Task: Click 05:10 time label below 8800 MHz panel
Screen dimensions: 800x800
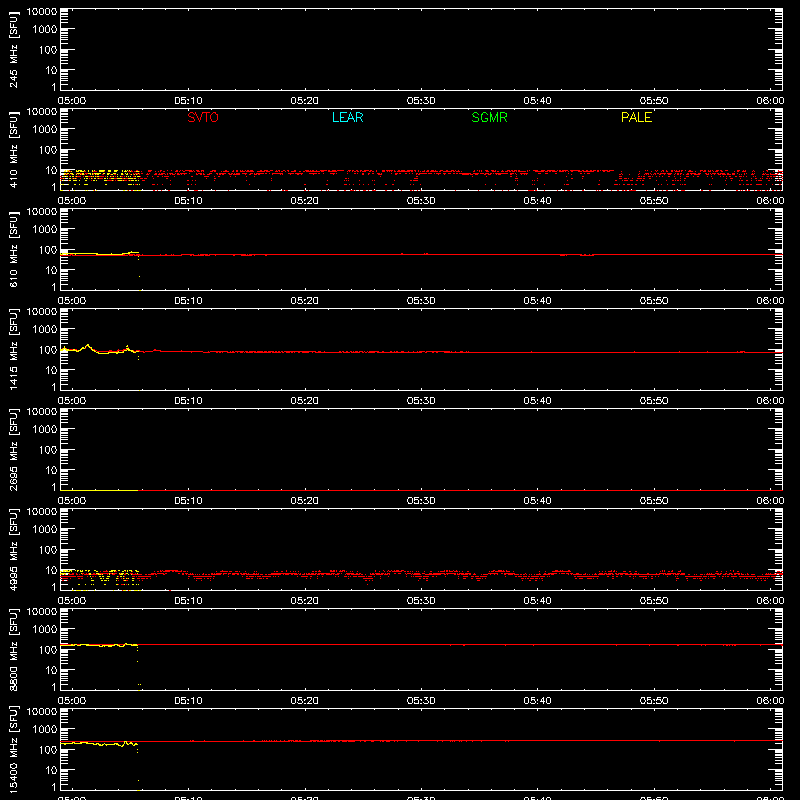Action: point(188,701)
